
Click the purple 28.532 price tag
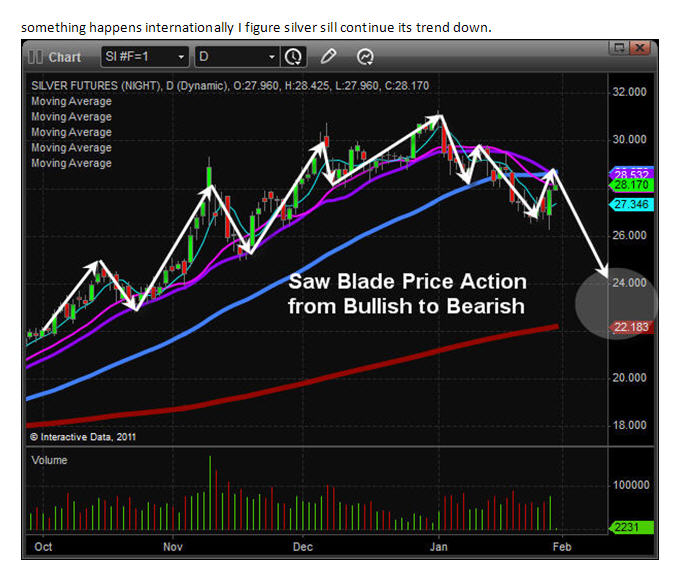[x=631, y=172]
